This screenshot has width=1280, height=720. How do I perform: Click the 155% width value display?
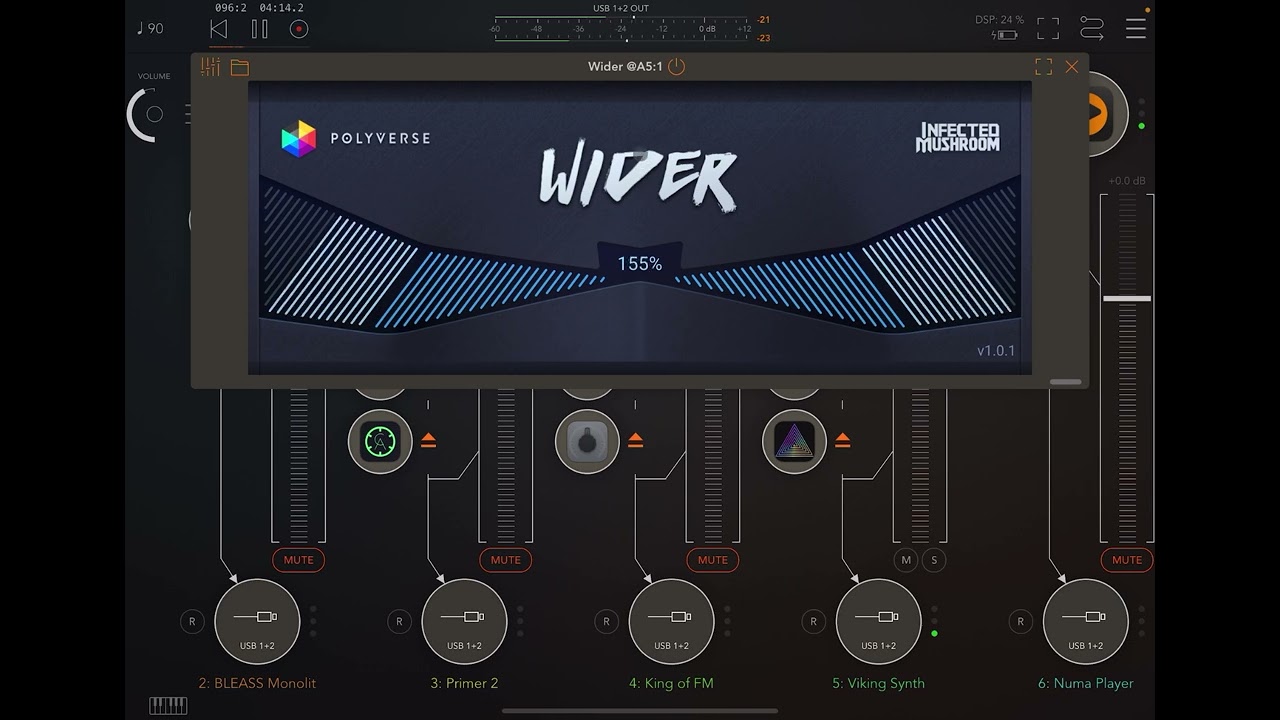640,264
